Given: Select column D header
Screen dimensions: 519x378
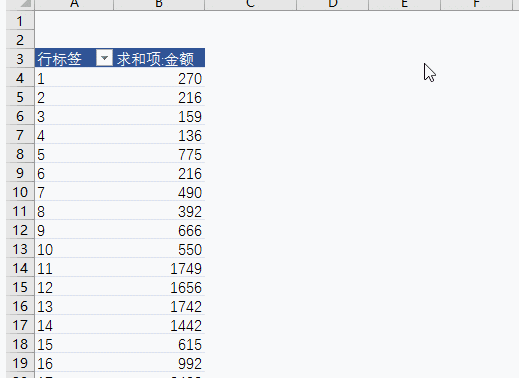Looking at the screenshot, I should [332, 5].
